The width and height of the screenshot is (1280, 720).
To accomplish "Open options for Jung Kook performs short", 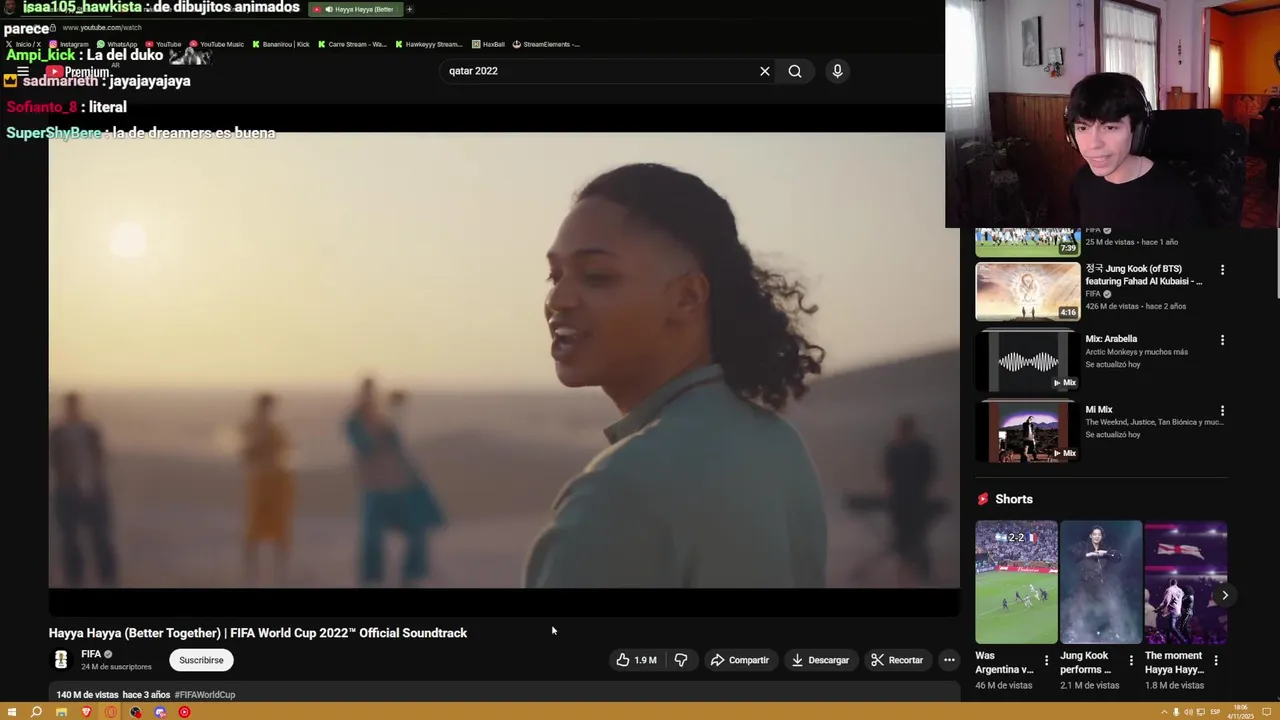I will click(x=1132, y=661).
